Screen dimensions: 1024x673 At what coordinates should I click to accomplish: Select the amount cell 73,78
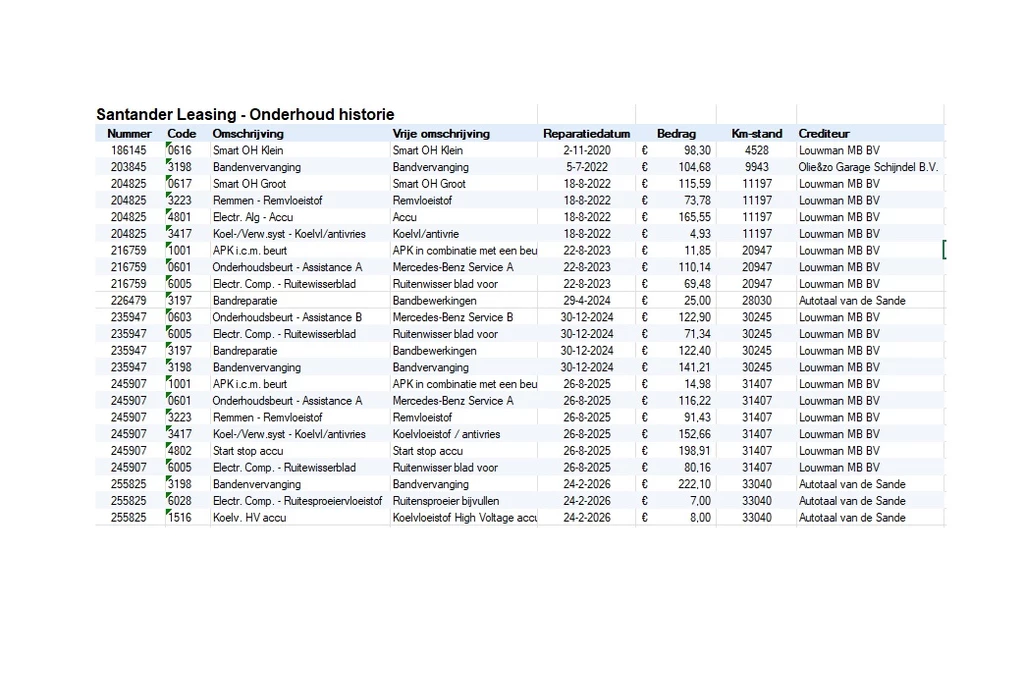pos(697,200)
